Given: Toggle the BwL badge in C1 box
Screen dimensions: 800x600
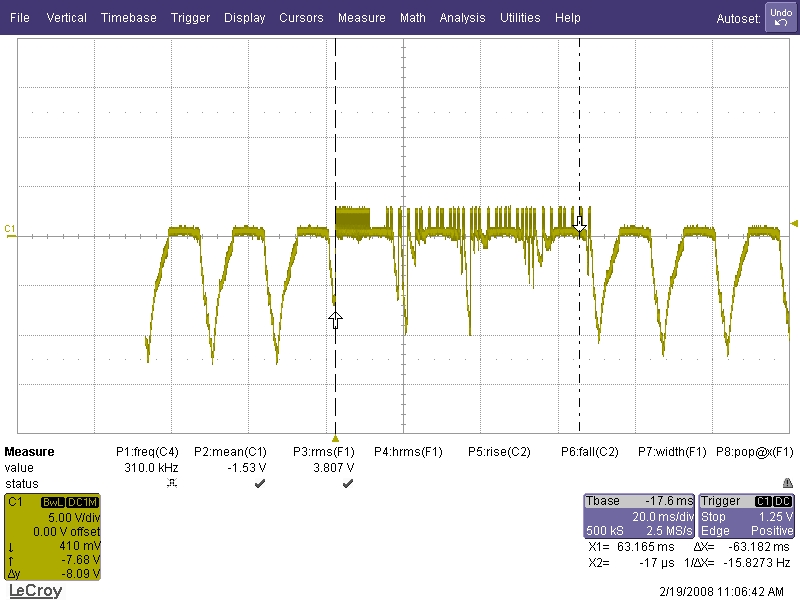Looking at the screenshot, I should pos(53,502).
